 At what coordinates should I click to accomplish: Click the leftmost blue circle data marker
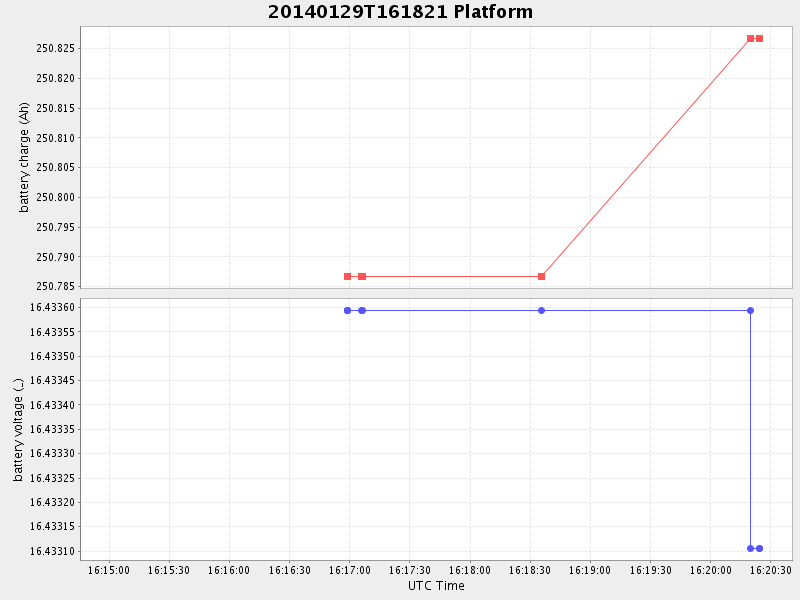point(347,310)
